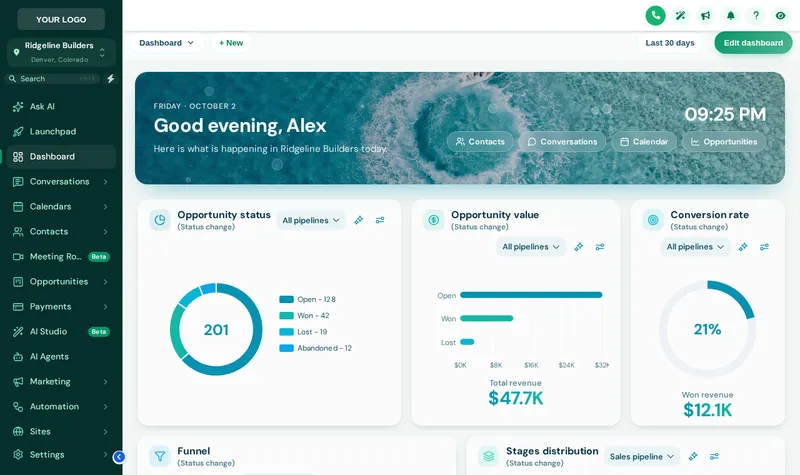This screenshot has height=475, width=800.
Task: Click the green phone dialer icon
Action: (x=655, y=15)
